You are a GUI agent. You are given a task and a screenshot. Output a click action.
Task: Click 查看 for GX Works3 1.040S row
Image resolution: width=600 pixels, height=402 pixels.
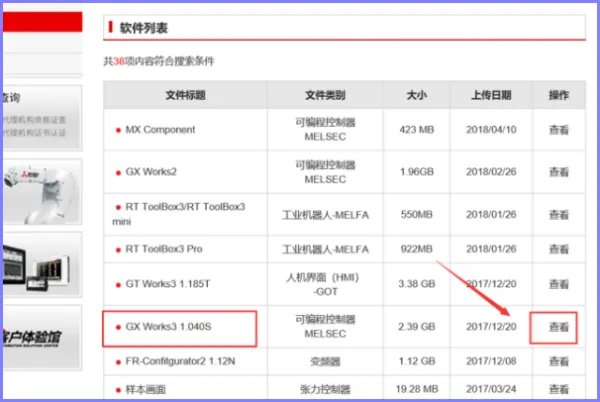559,327
